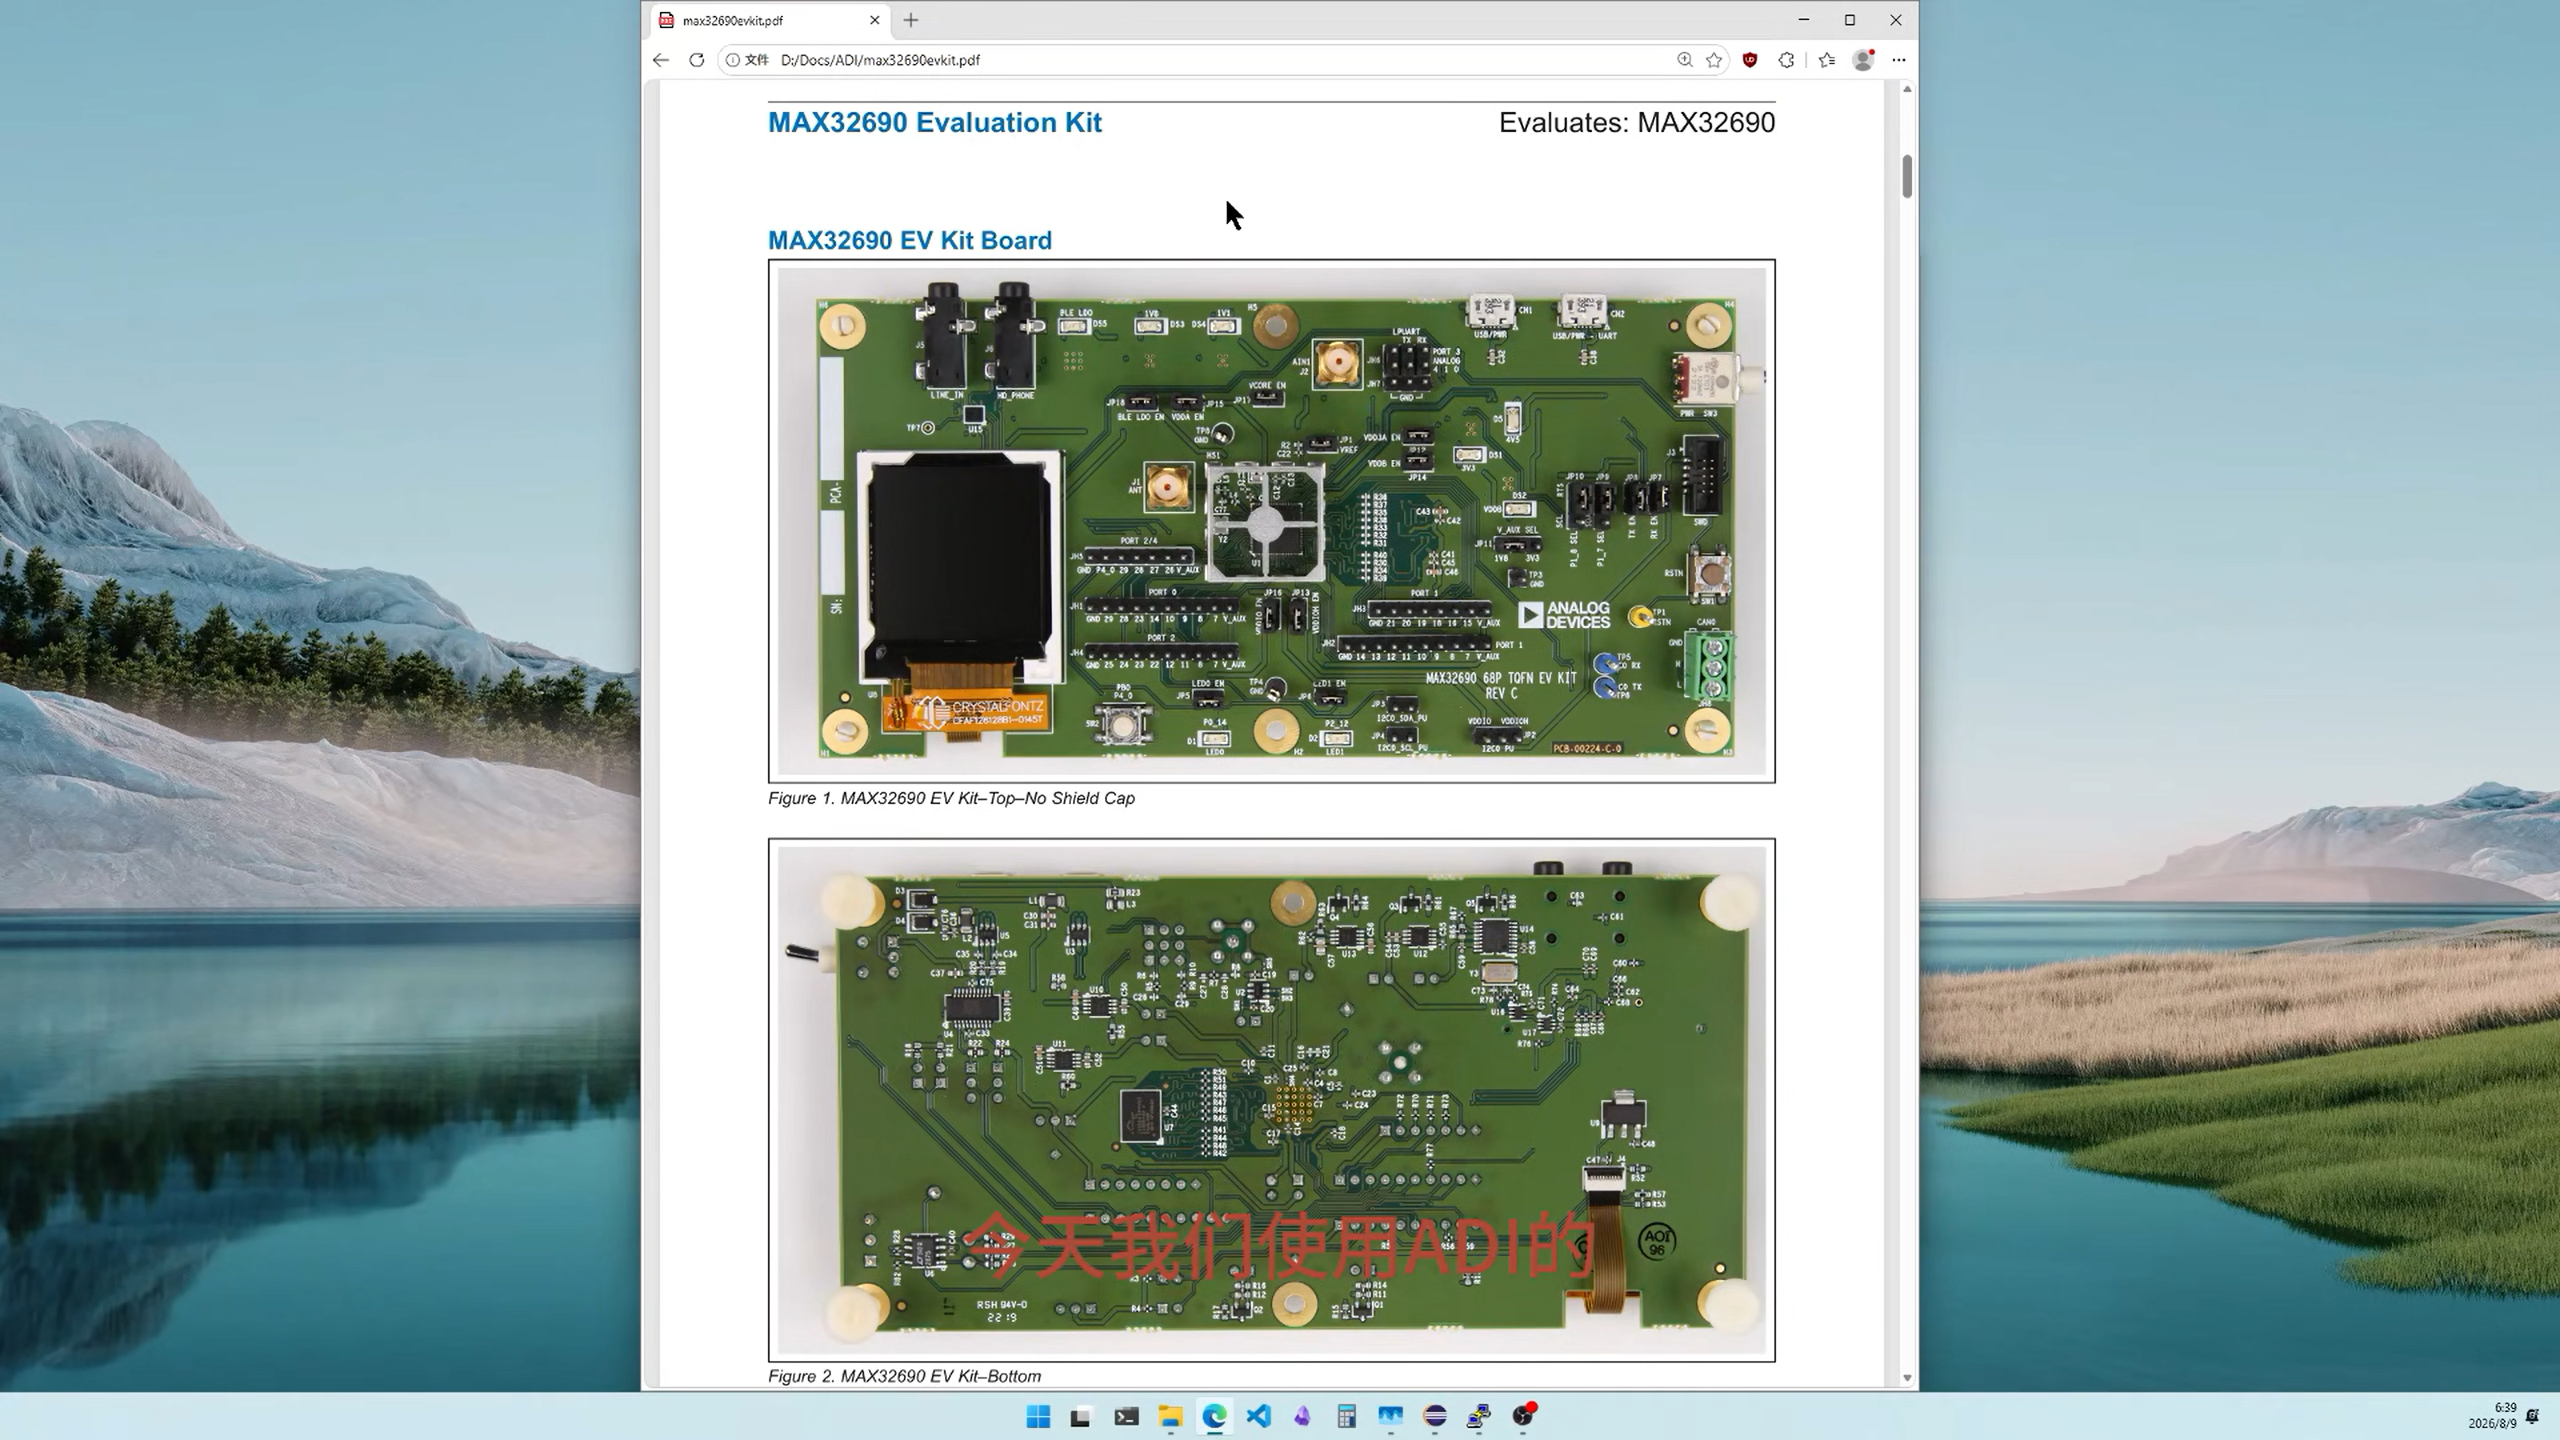Open the Extensions puzzle-piece icon
Screen dimensions: 2560x1440
(1786, 60)
